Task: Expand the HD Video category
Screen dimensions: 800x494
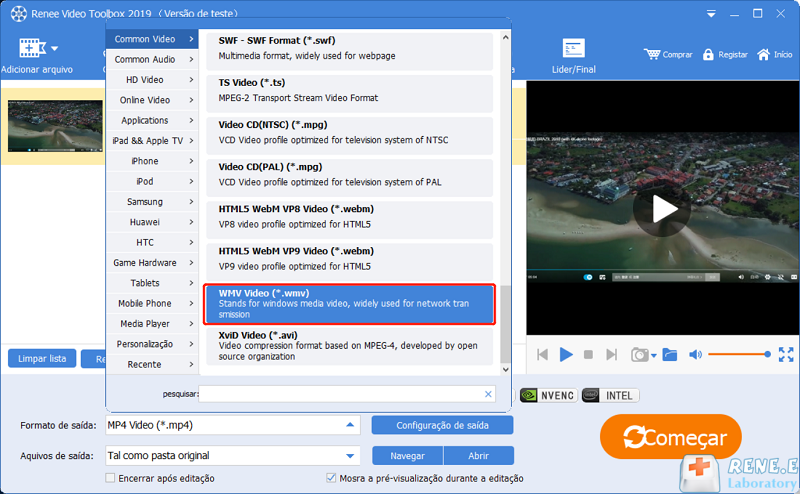Action: coord(152,80)
